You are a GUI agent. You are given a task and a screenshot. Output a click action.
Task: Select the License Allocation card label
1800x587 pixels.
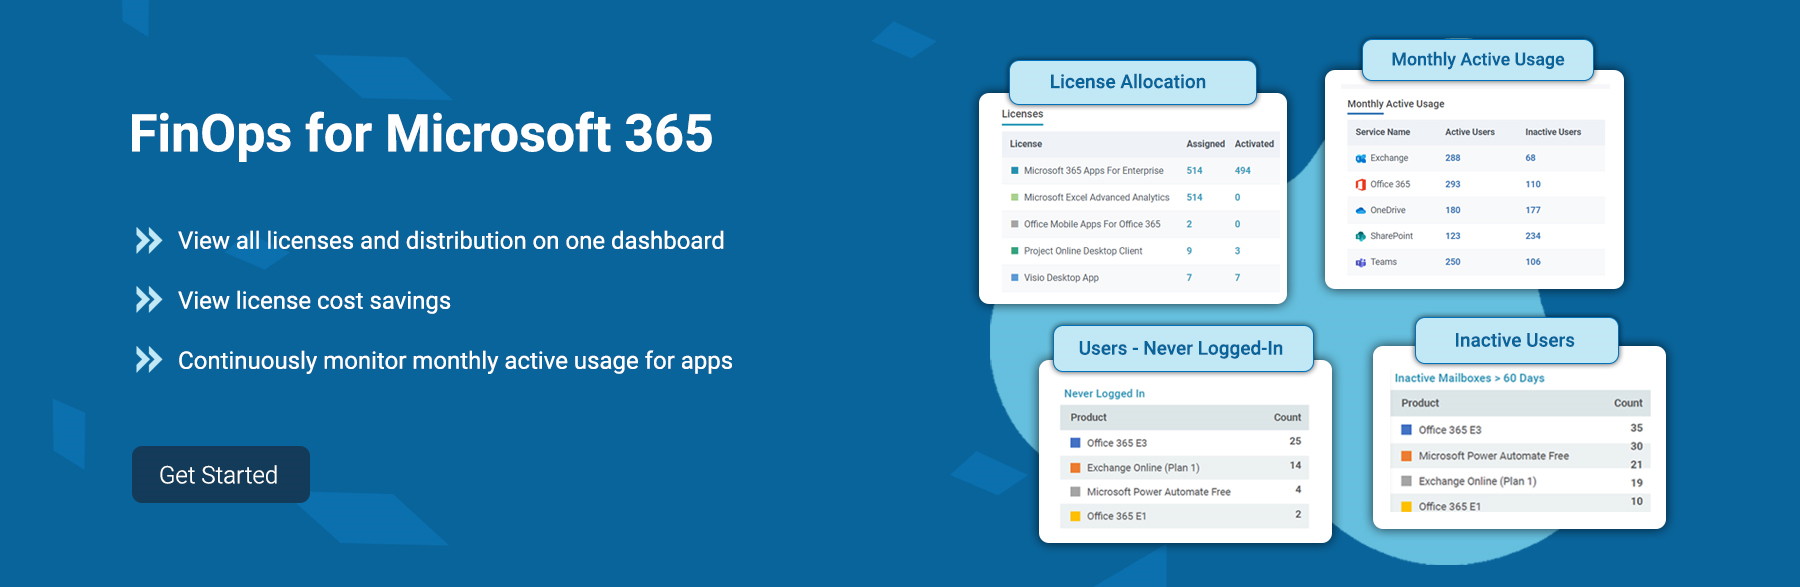[1132, 82]
